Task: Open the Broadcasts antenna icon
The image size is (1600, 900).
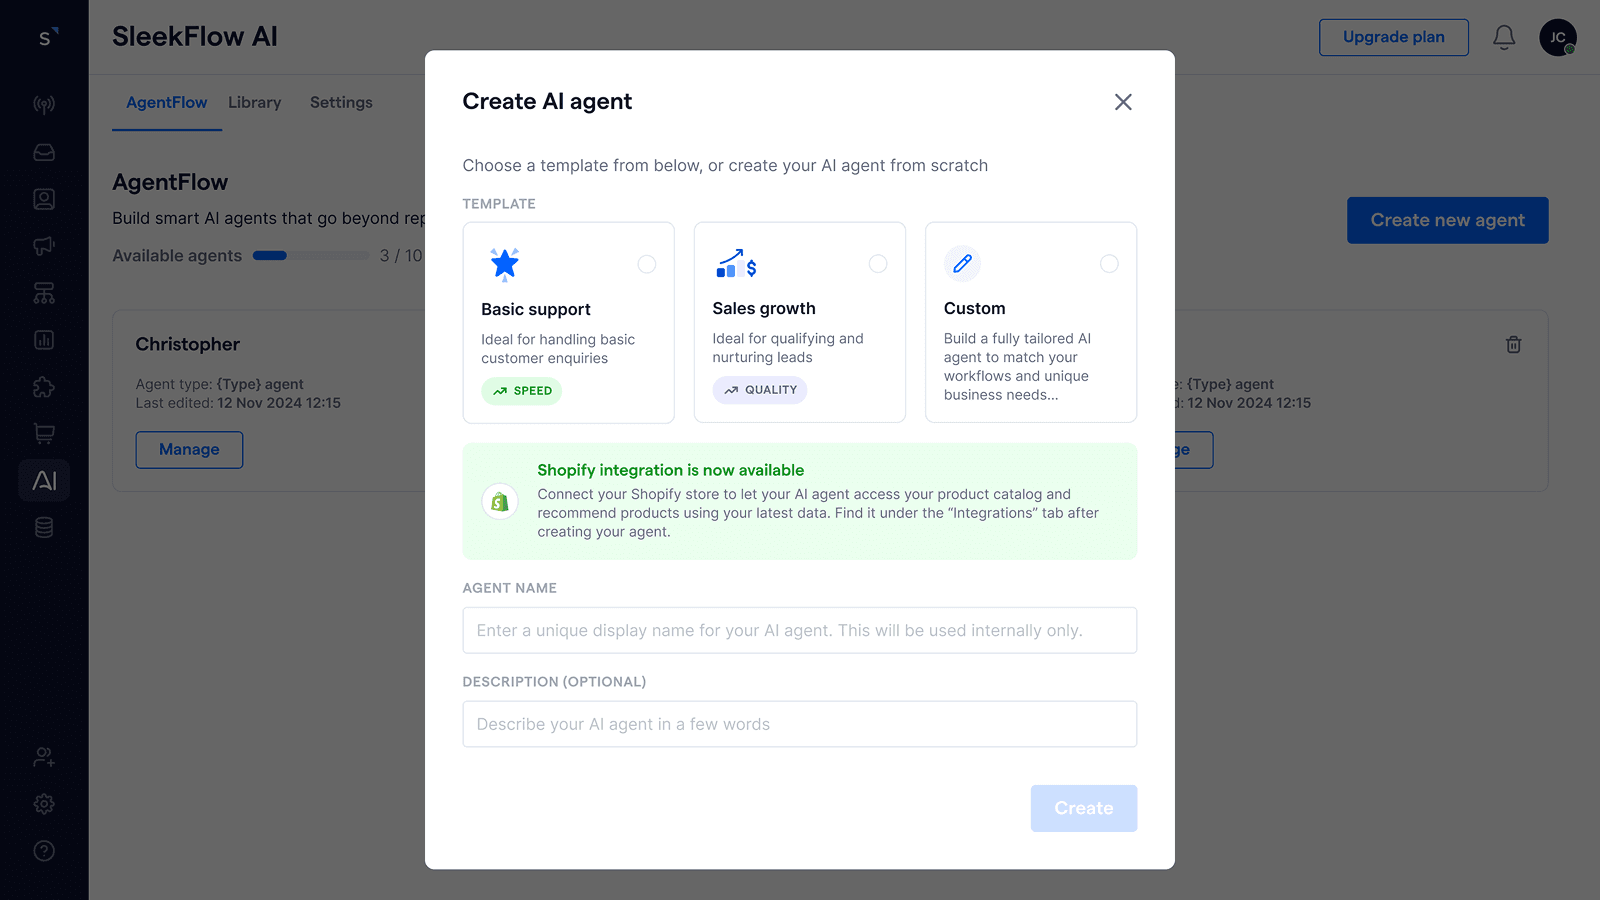Action: [x=43, y=104]
